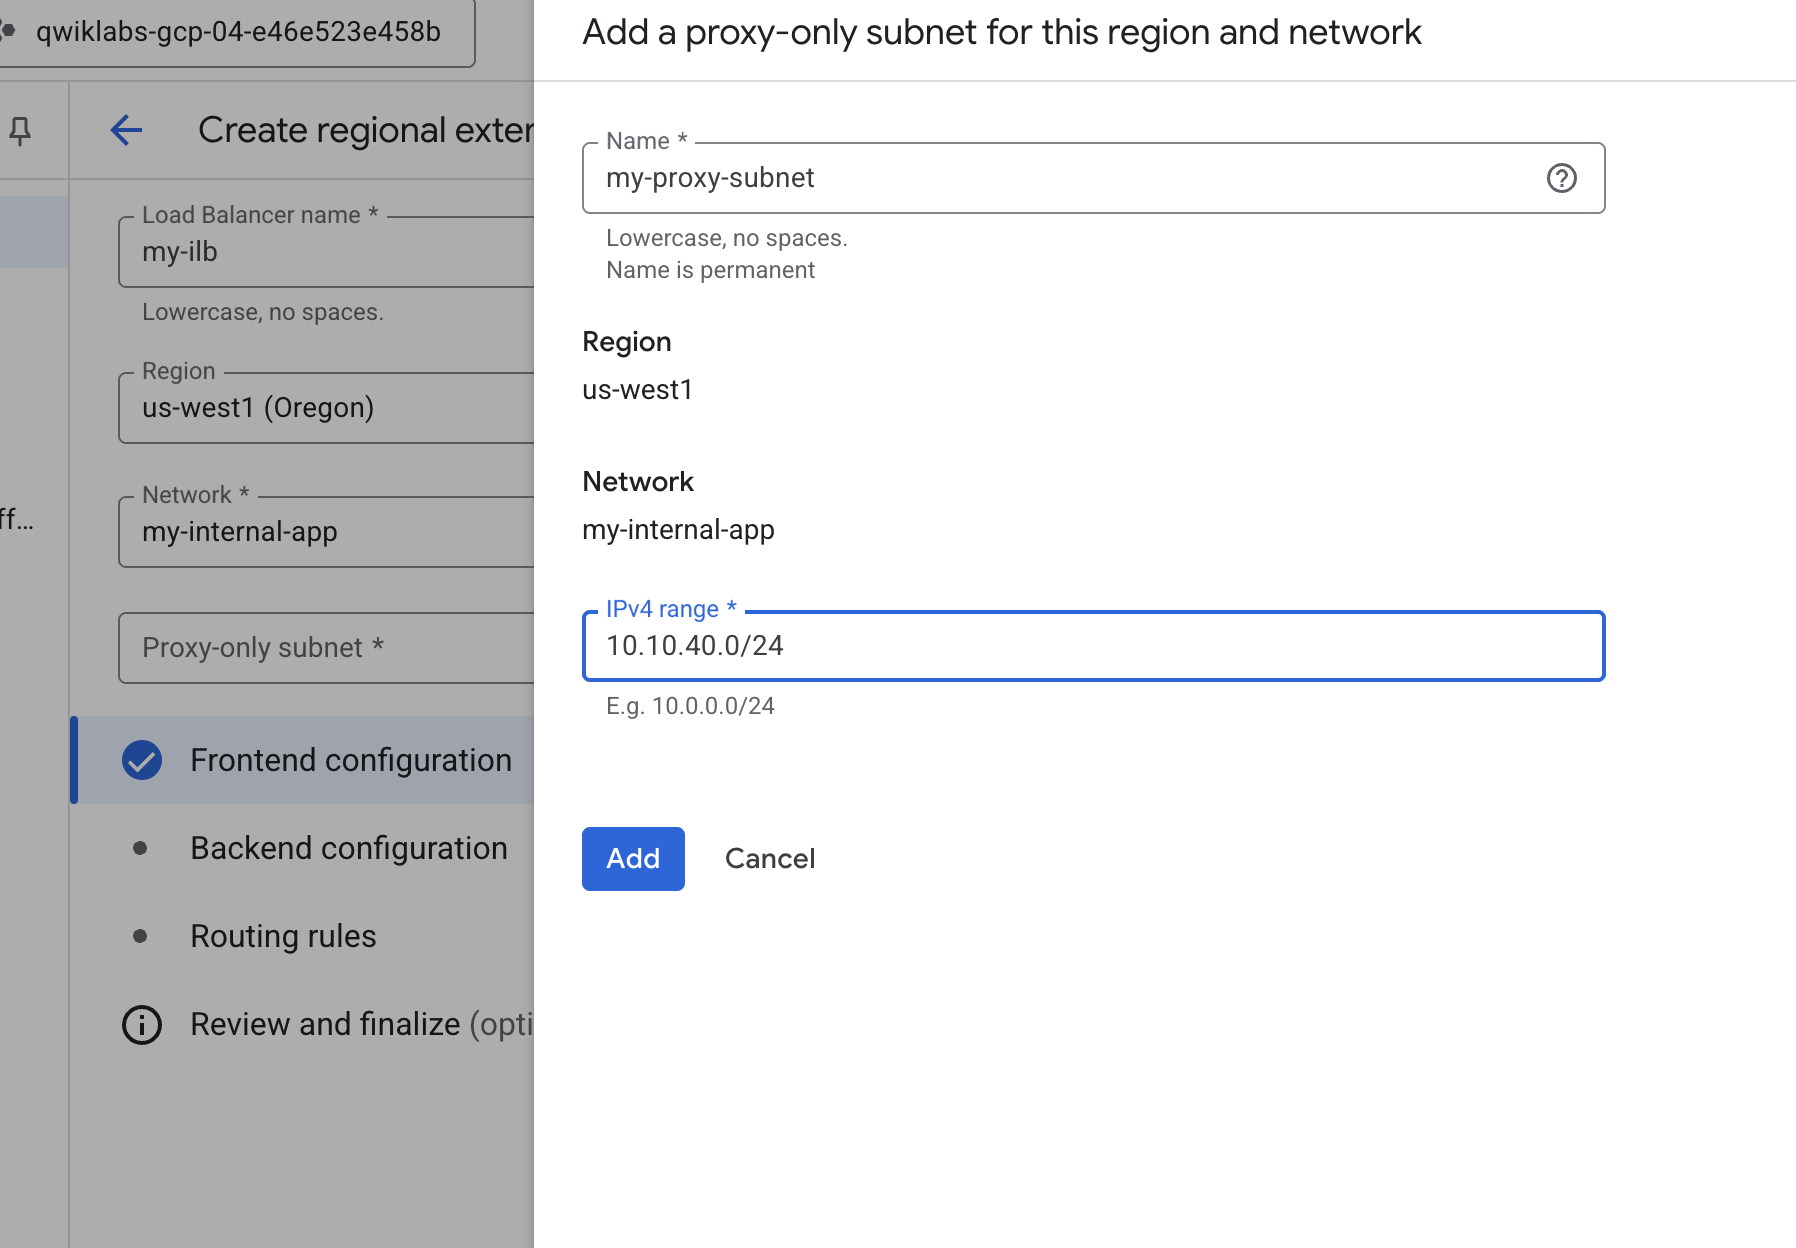Click the pin icon in sidebar

pyautogui.click(x=20, y=130)
